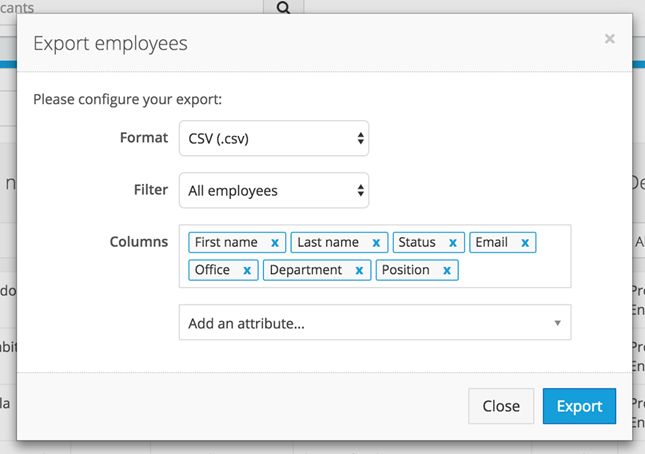The width and height of the screenshot is (645, 454).
Task: Open the Filter All employees dropdown
Action: tap(273, 191)
